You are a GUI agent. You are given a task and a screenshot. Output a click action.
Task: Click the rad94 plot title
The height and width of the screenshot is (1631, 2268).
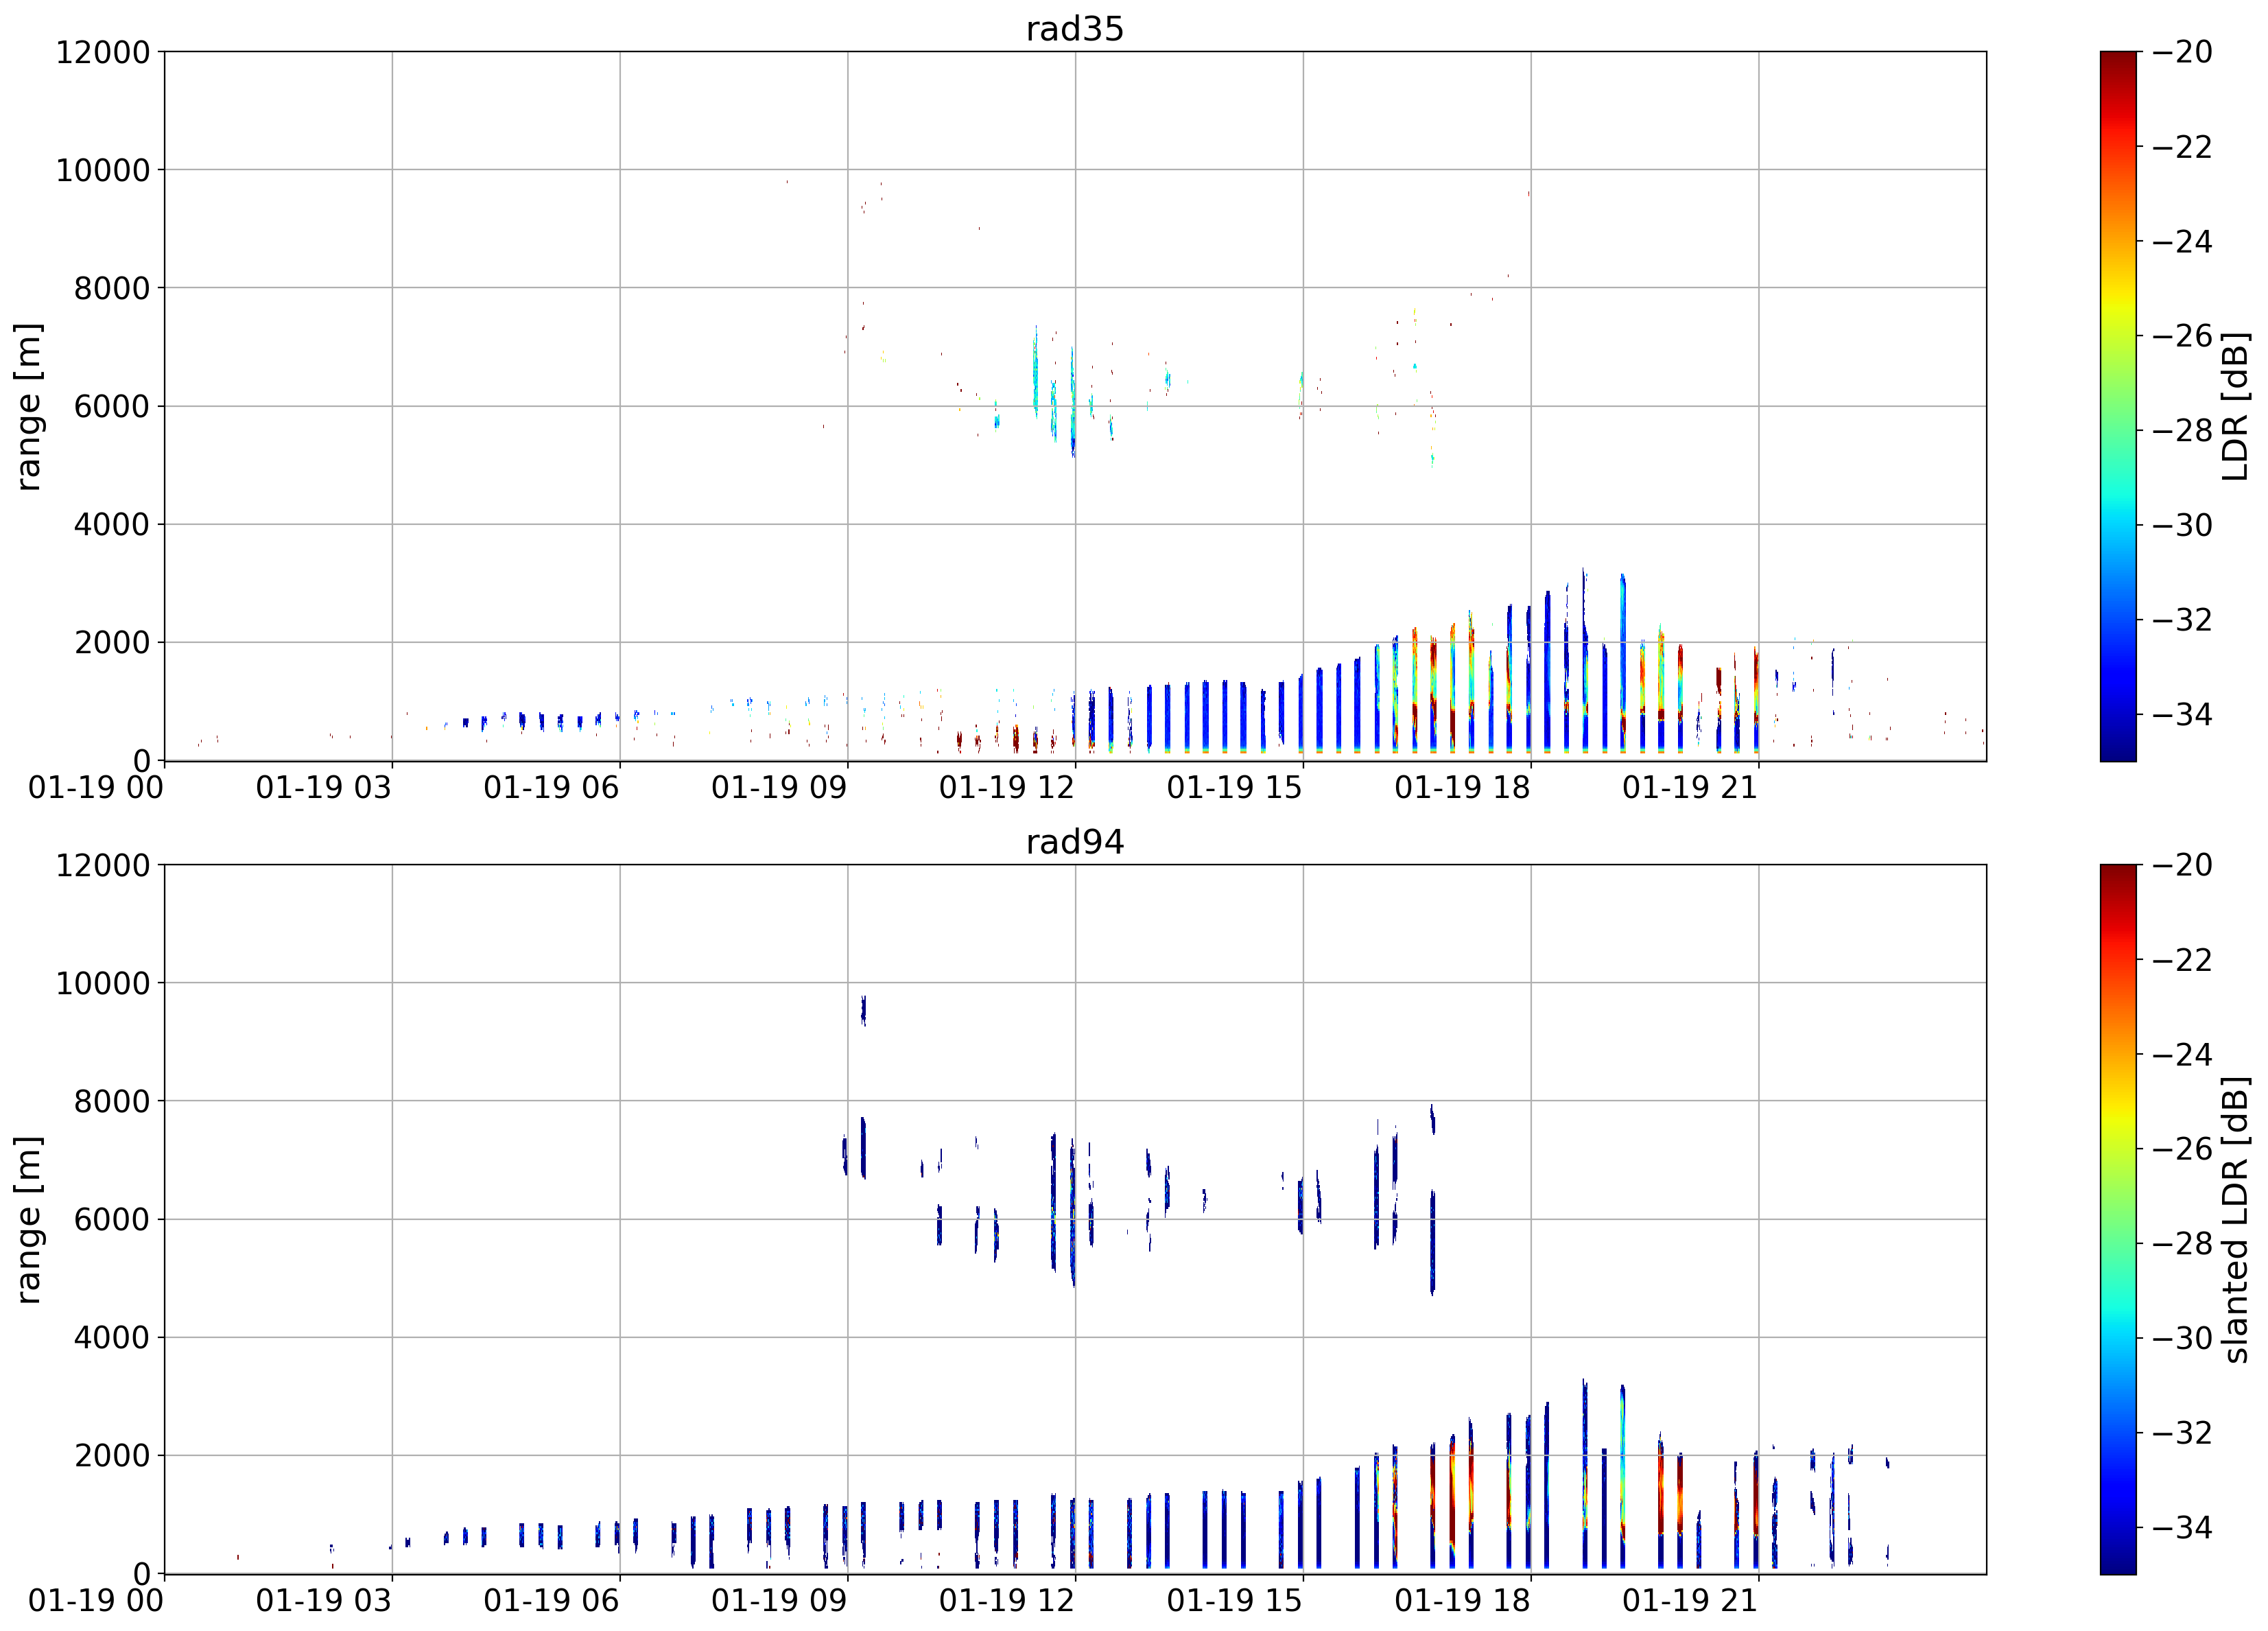1075,842
